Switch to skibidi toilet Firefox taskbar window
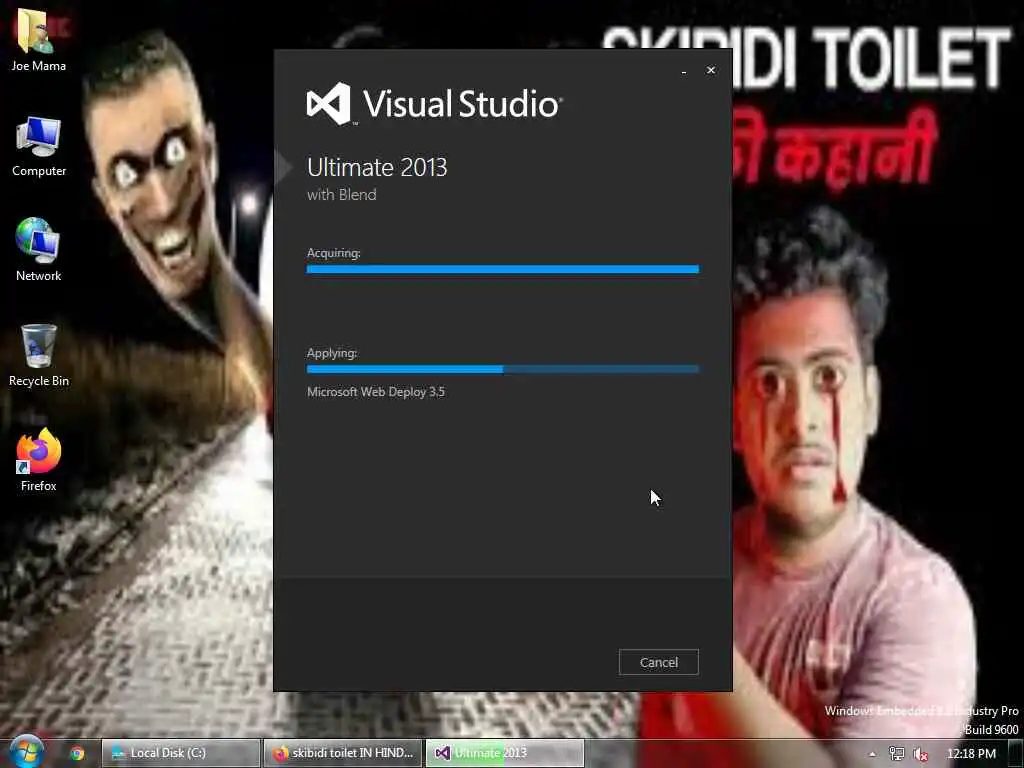The image size is (1024, 768). pos(344,753)
